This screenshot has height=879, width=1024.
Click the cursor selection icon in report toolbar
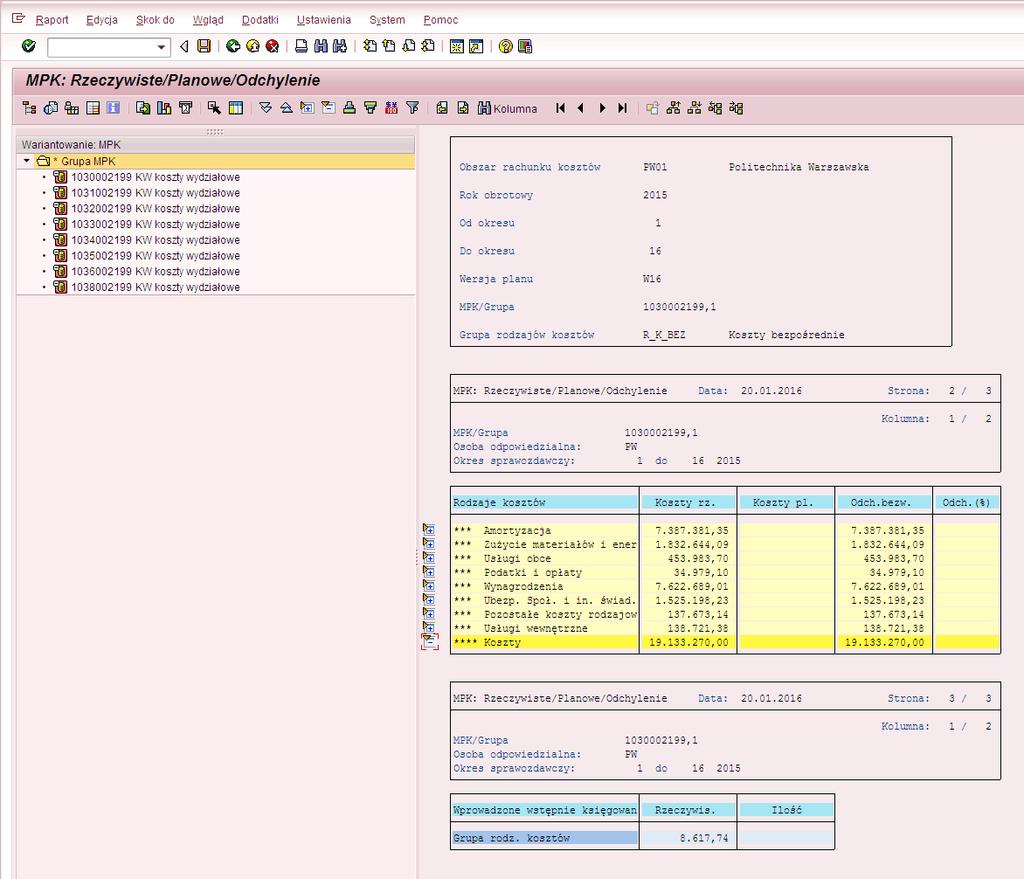[214, 108]
